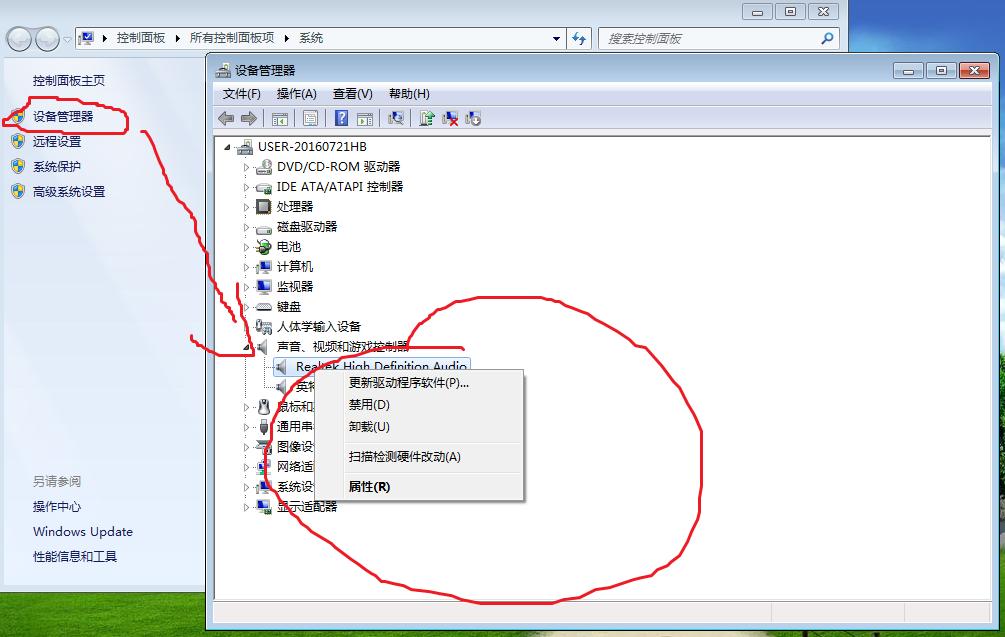Viewport: 1005px width, 637px height.
Task: Select the 显示适配器 tree item
Action: (x=307, y=507)
